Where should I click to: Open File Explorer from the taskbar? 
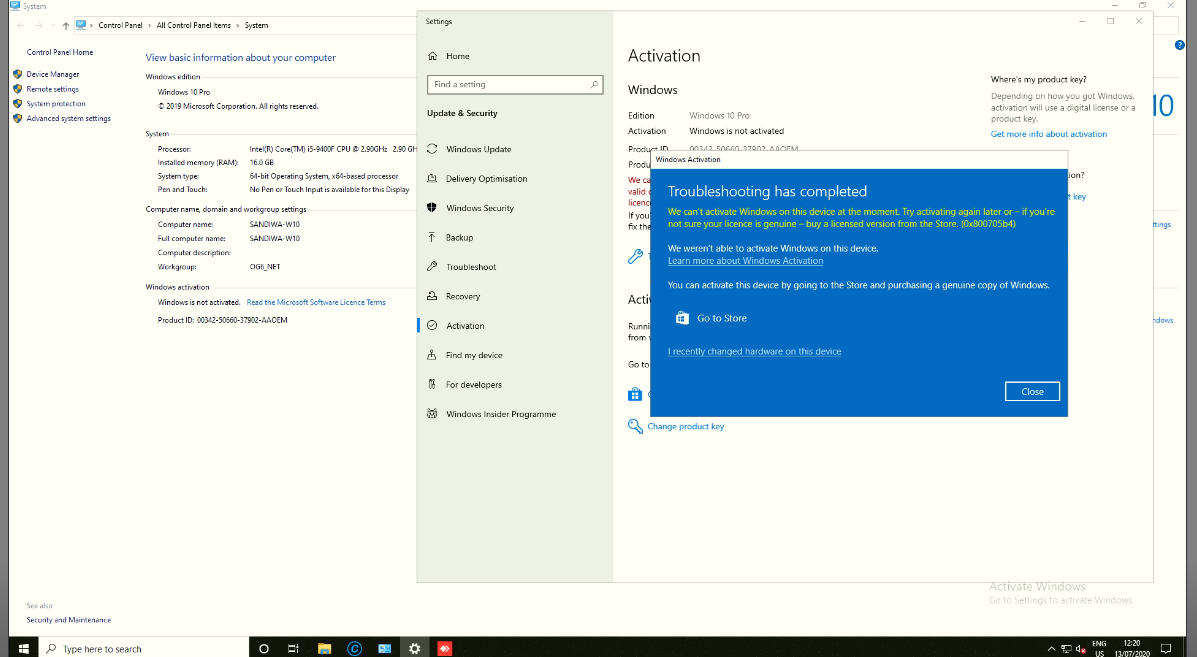(x=324, y=648)
